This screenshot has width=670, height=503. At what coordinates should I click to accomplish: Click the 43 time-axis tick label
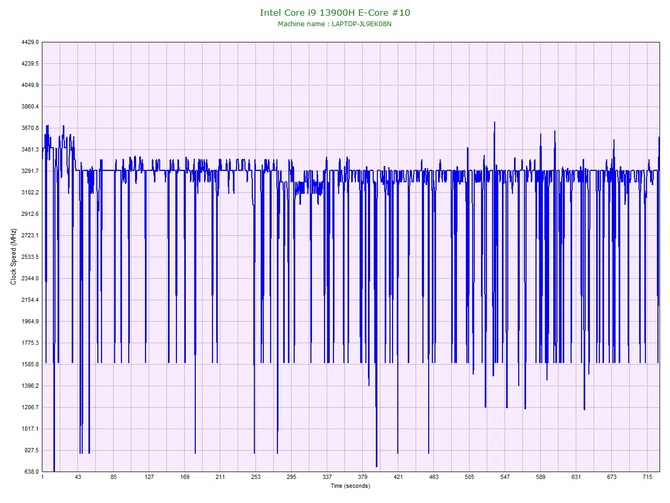click(x=78, y=477)
